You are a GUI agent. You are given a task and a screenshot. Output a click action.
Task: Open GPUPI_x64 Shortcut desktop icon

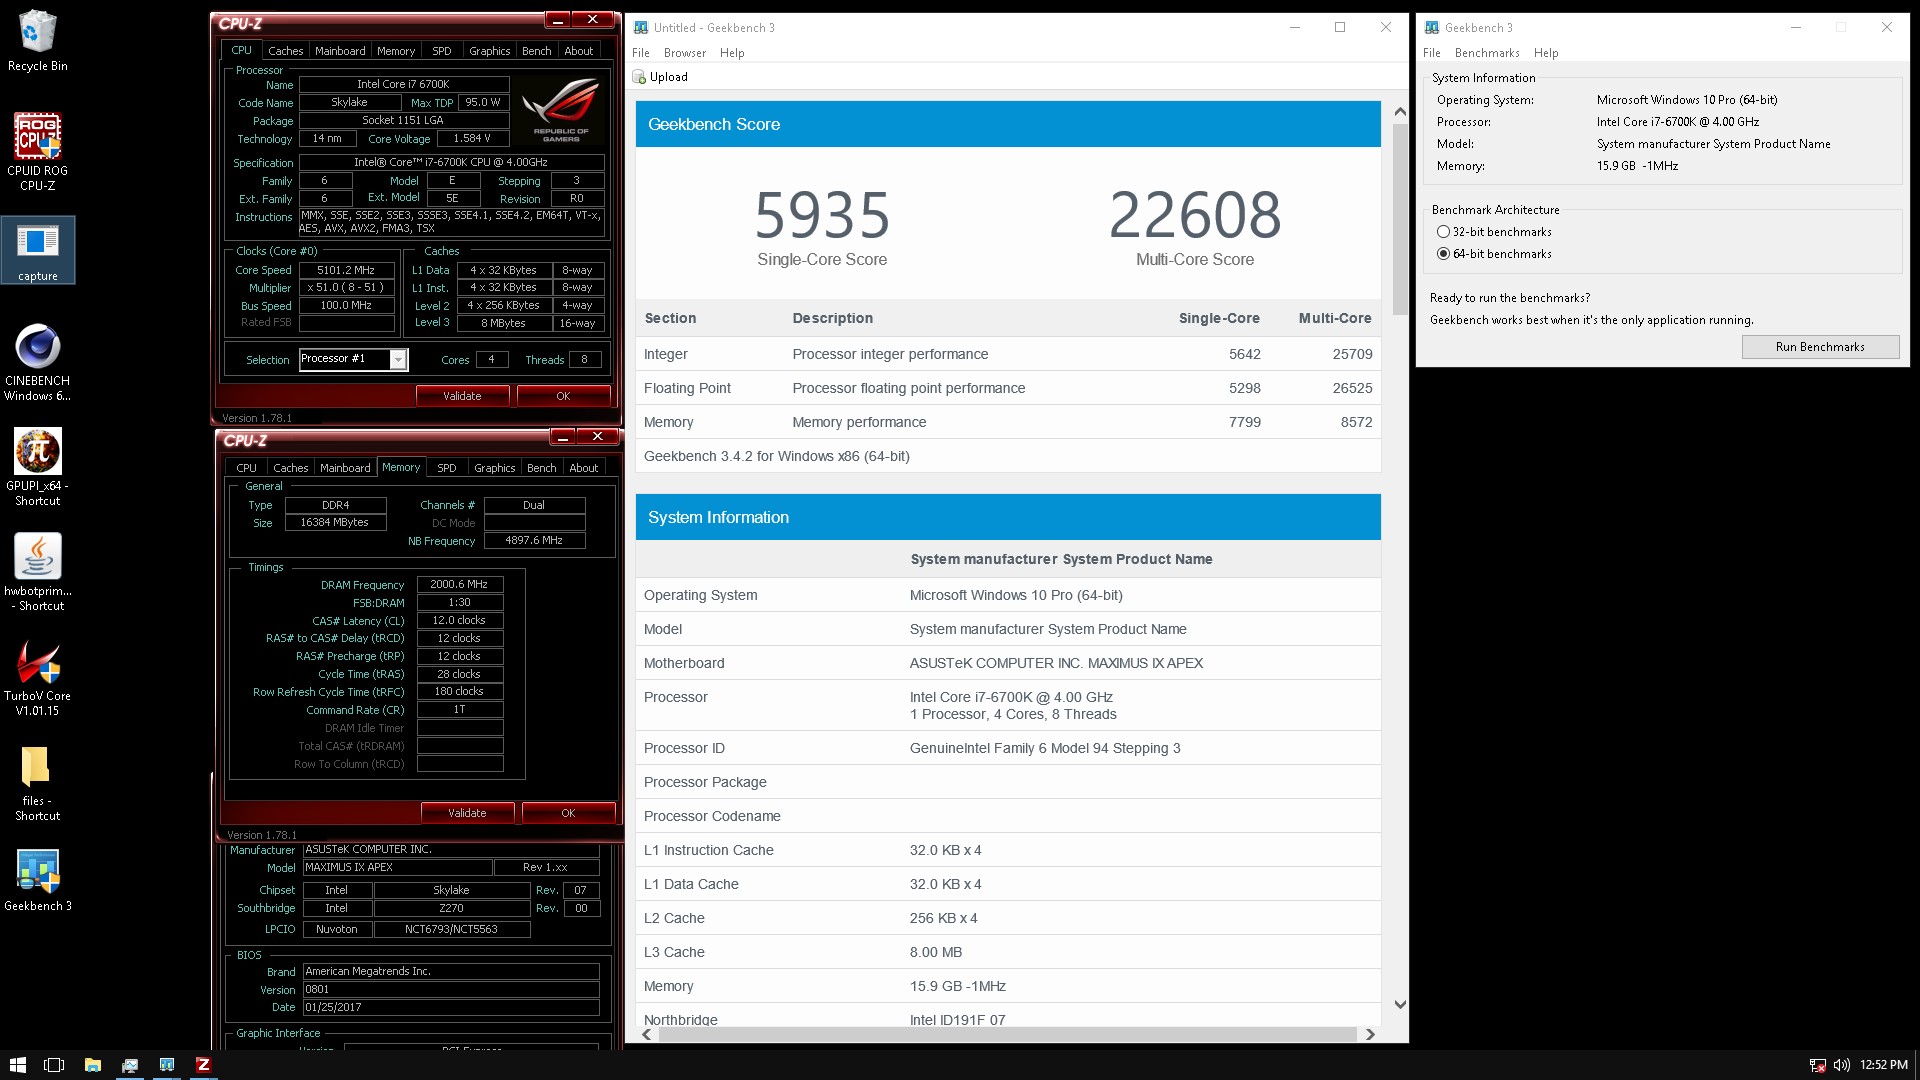[38, 467]
